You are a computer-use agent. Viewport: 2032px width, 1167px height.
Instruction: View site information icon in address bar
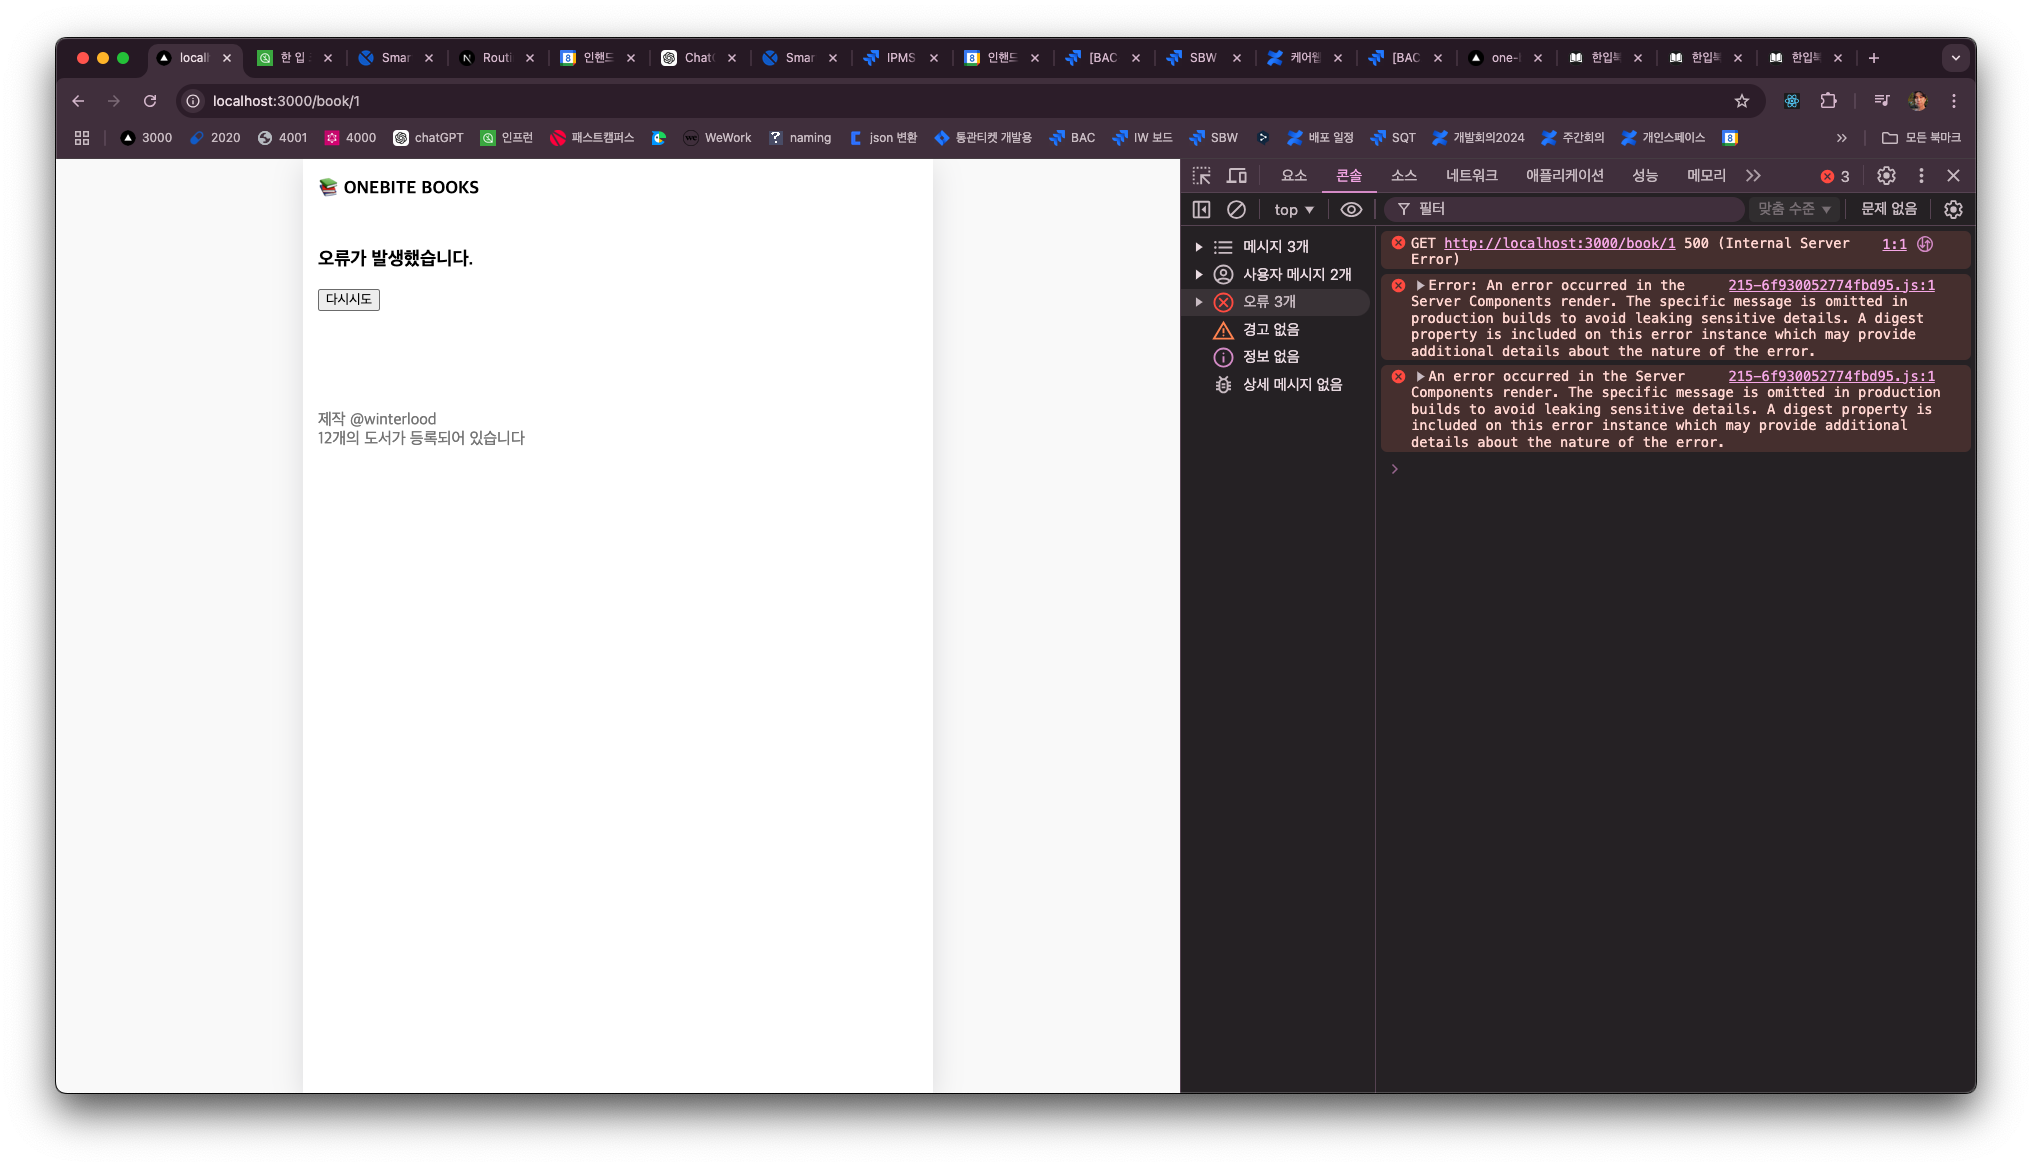193,101
